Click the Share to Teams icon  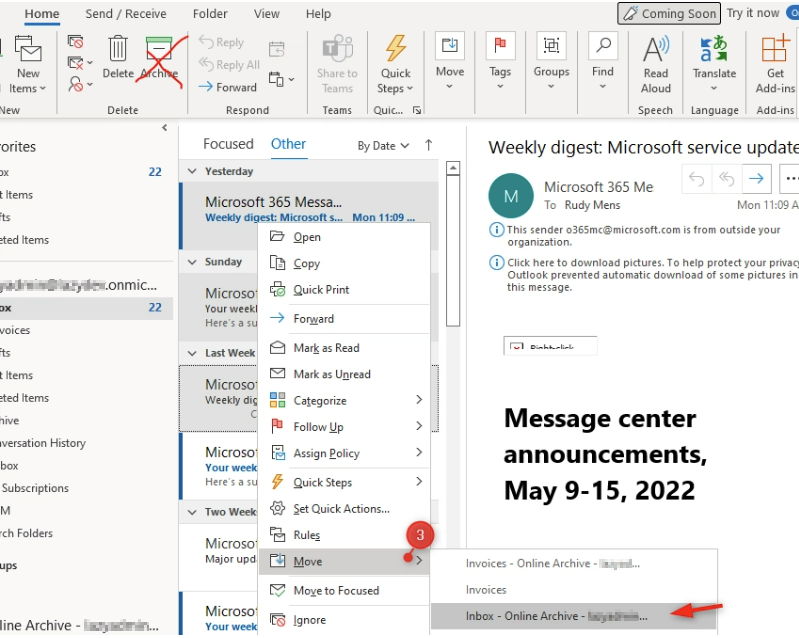[337, 49]
